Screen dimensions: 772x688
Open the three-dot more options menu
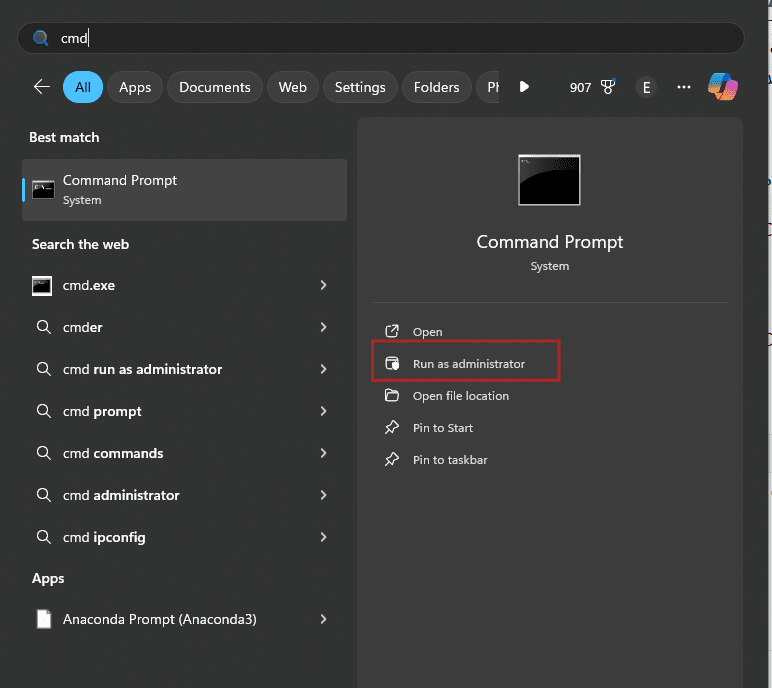pos(684,87)
